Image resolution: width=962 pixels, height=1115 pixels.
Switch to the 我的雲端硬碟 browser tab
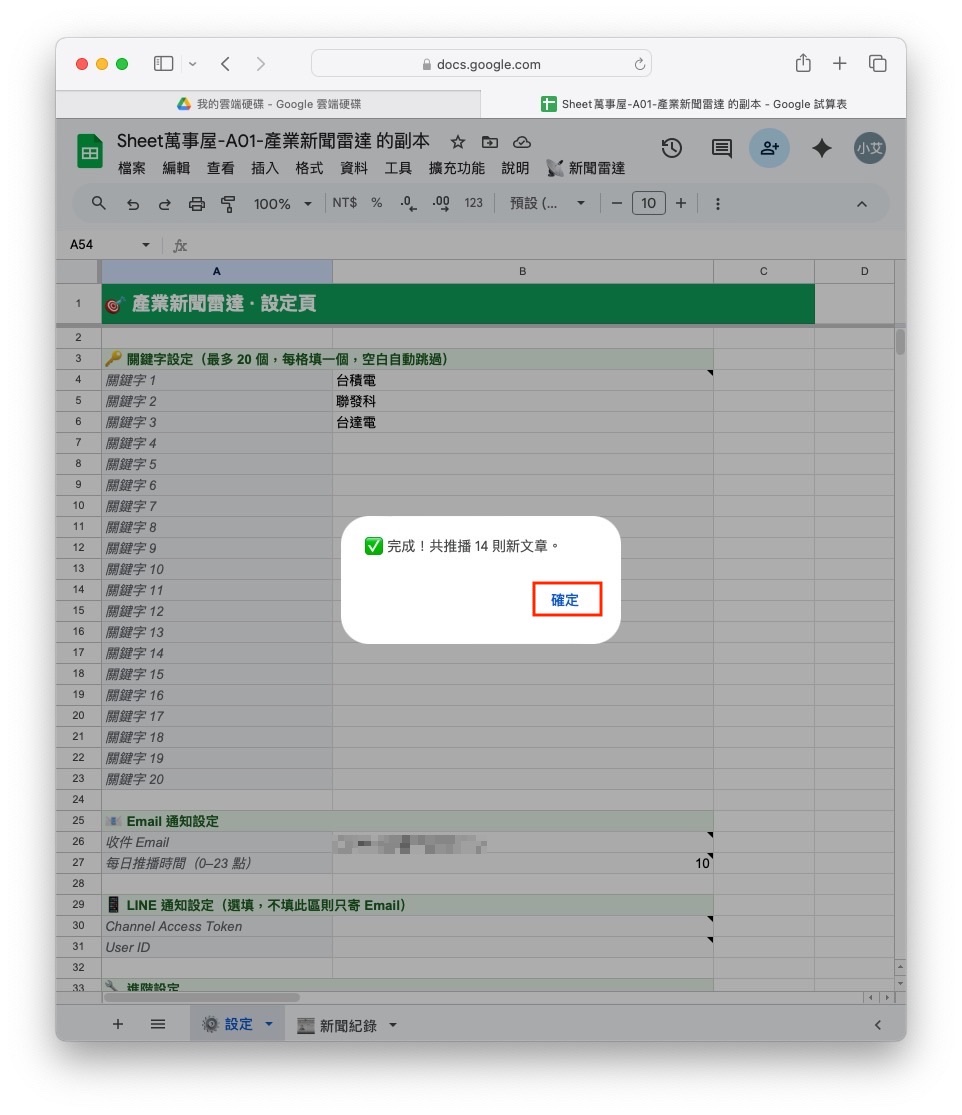tap(268, 104)
